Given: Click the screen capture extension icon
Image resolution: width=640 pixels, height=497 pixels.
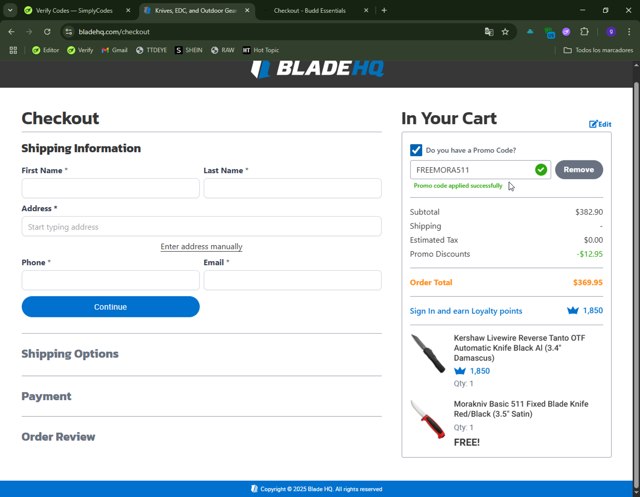Looking at the screenshot, I should pos(549,32).
